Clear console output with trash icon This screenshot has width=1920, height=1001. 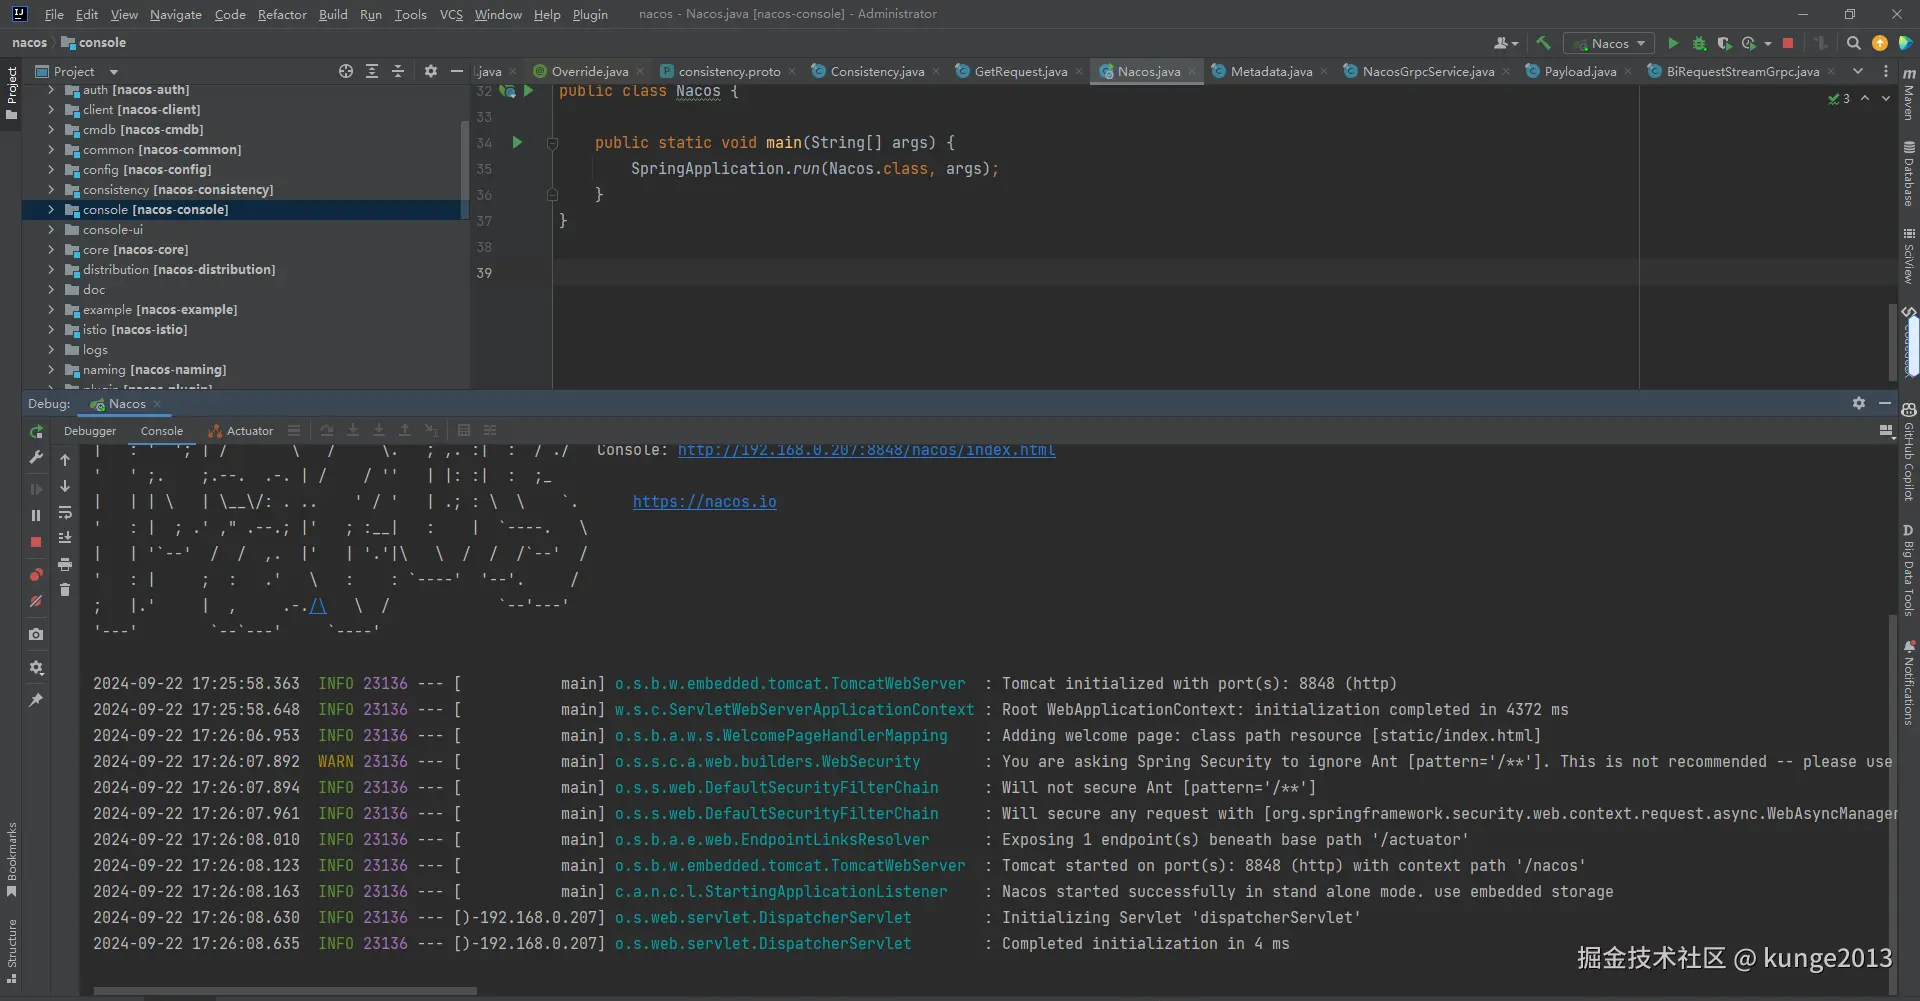click(65, 590)
